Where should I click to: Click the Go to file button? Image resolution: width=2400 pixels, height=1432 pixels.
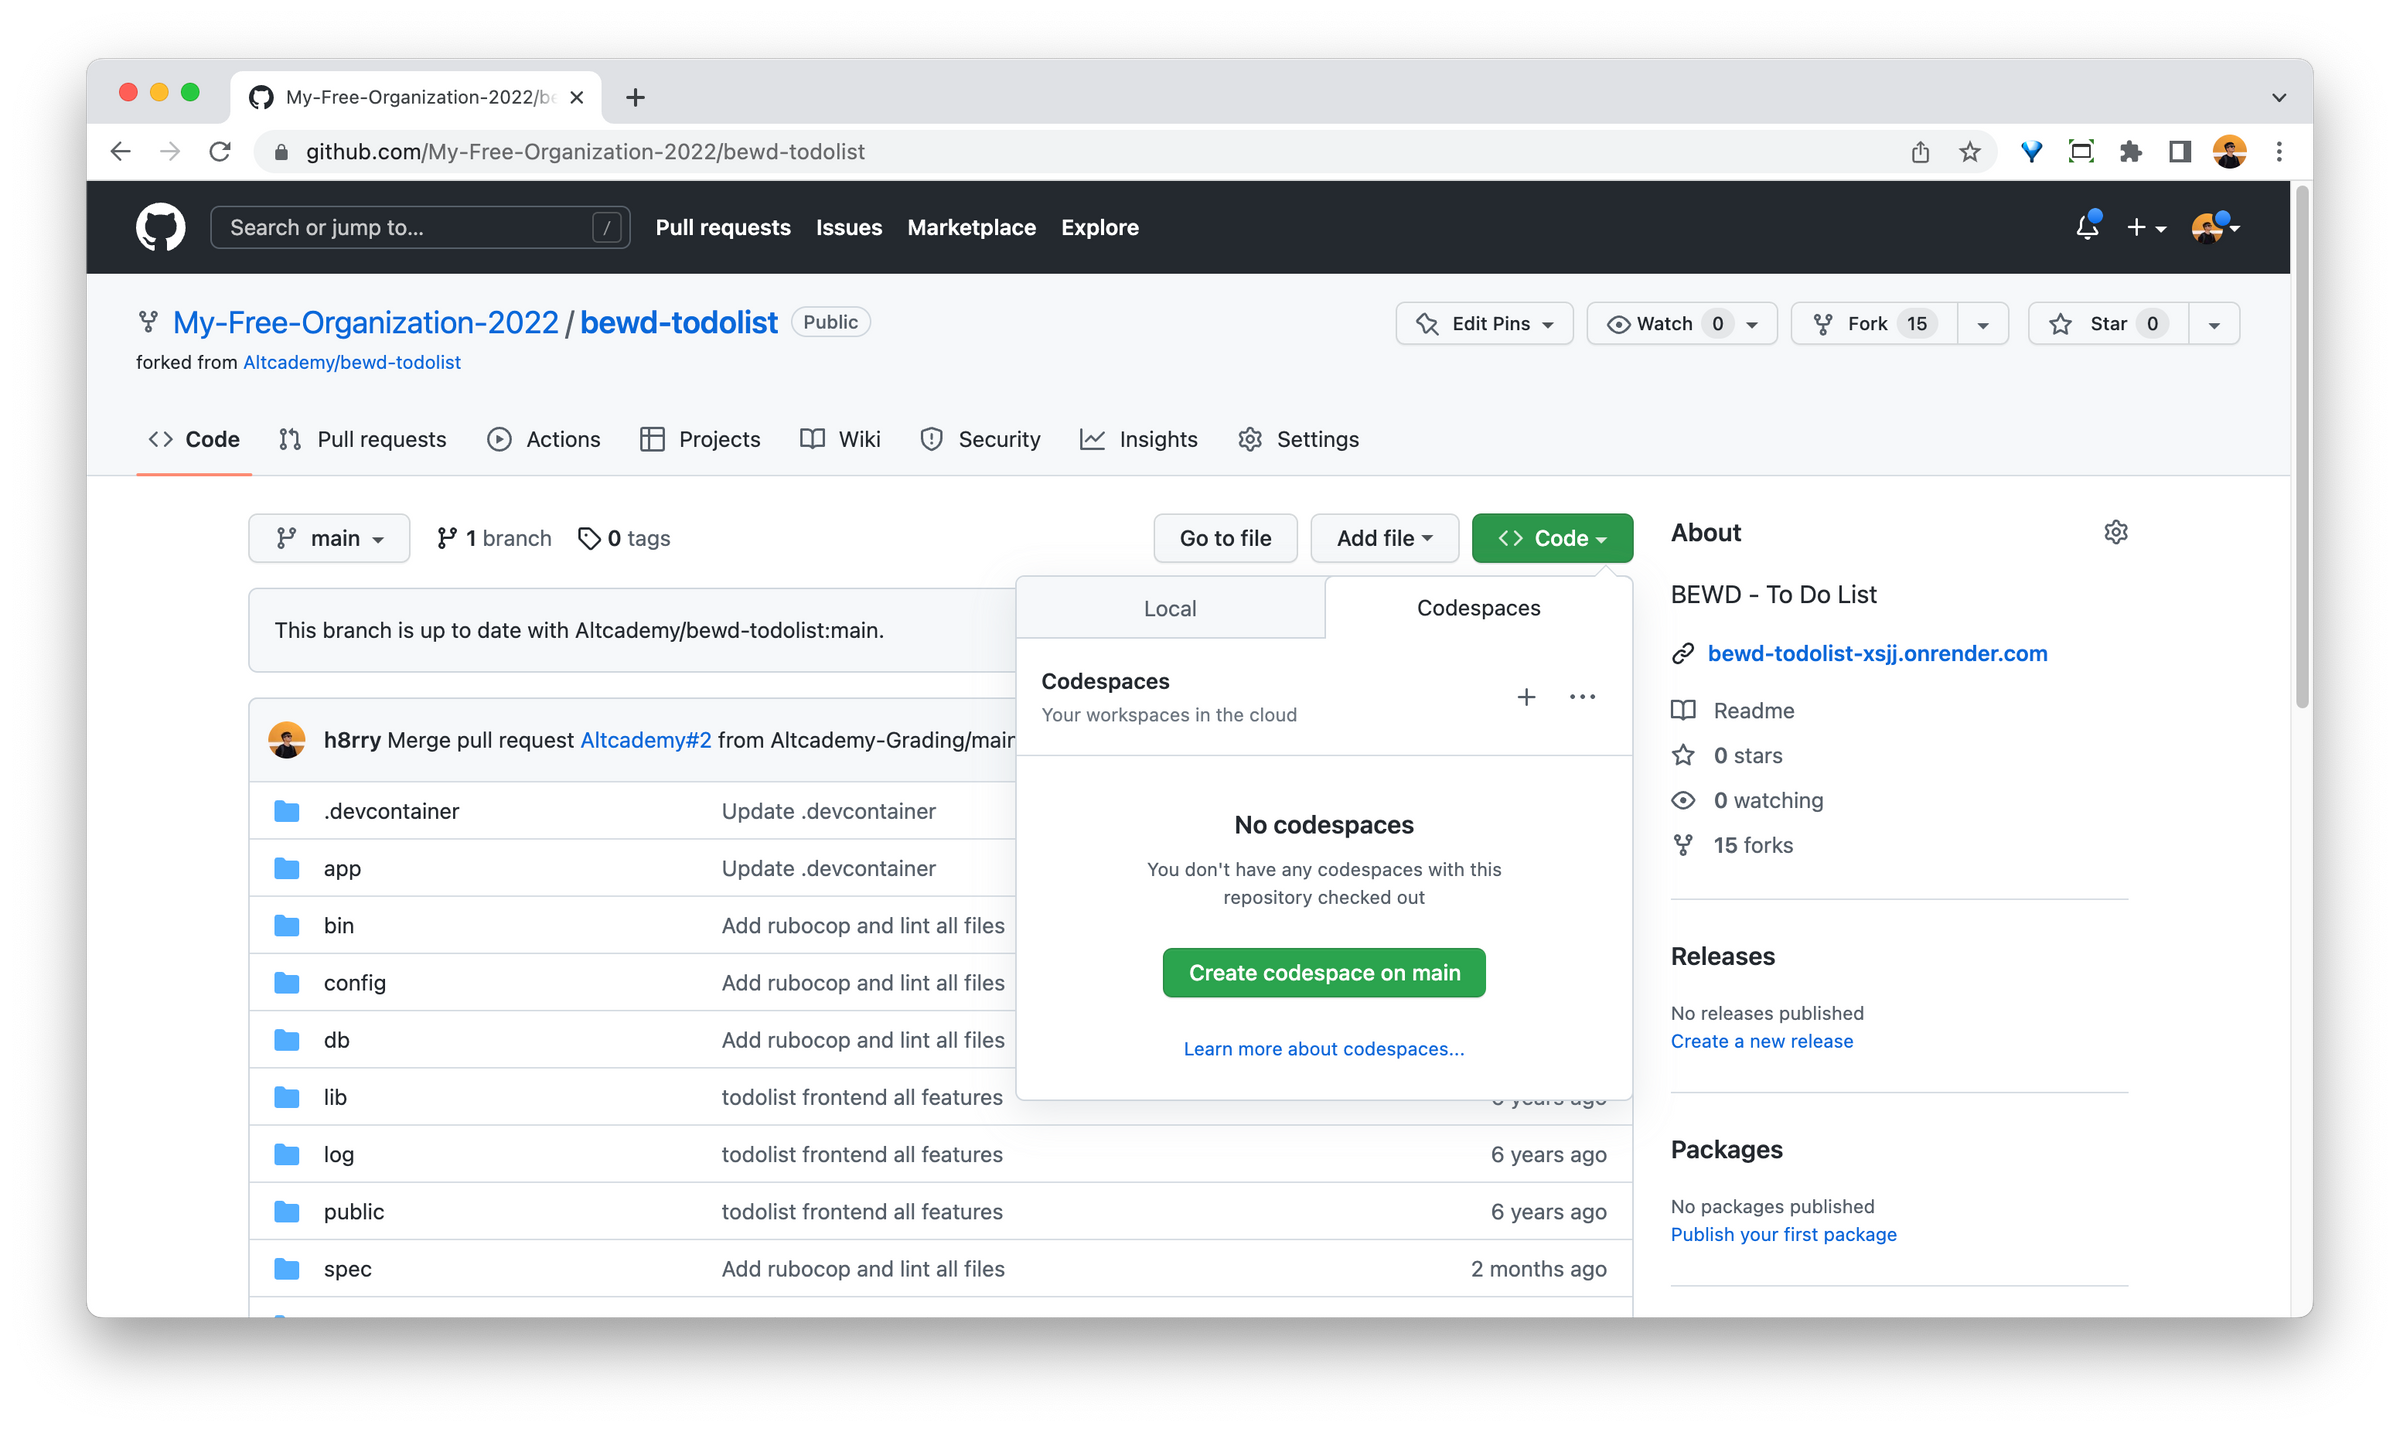(x=1225, y=538)
